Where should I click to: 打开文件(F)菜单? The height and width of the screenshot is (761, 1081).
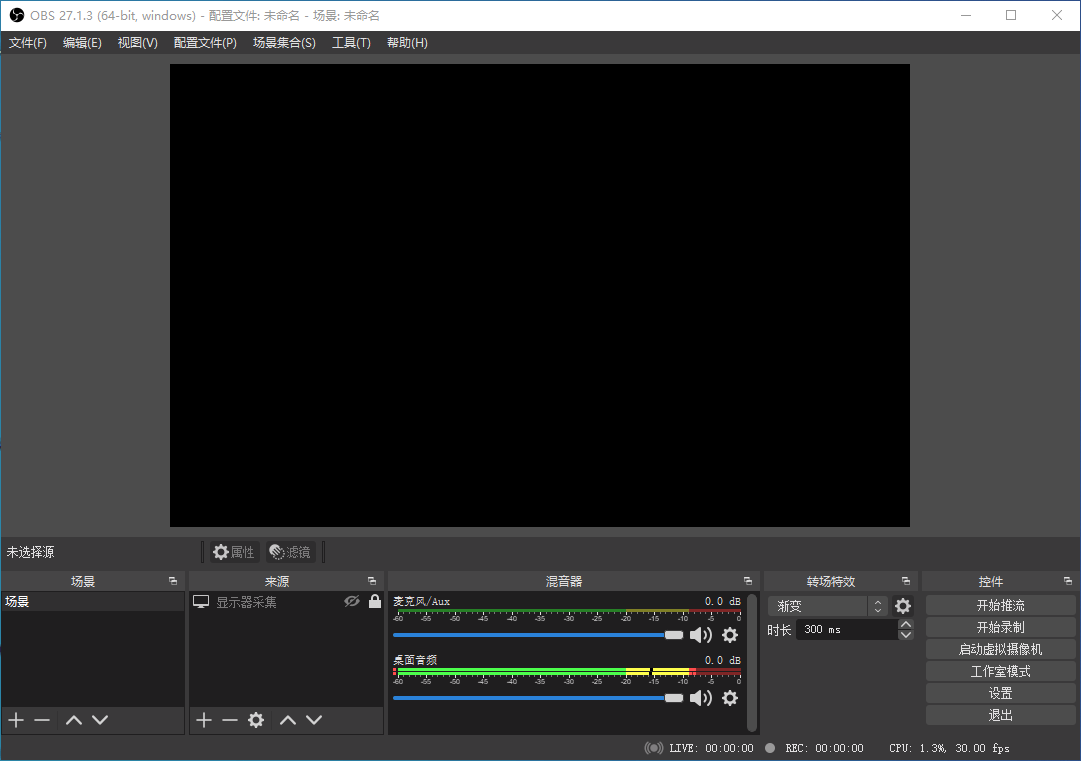coord(27,42)
